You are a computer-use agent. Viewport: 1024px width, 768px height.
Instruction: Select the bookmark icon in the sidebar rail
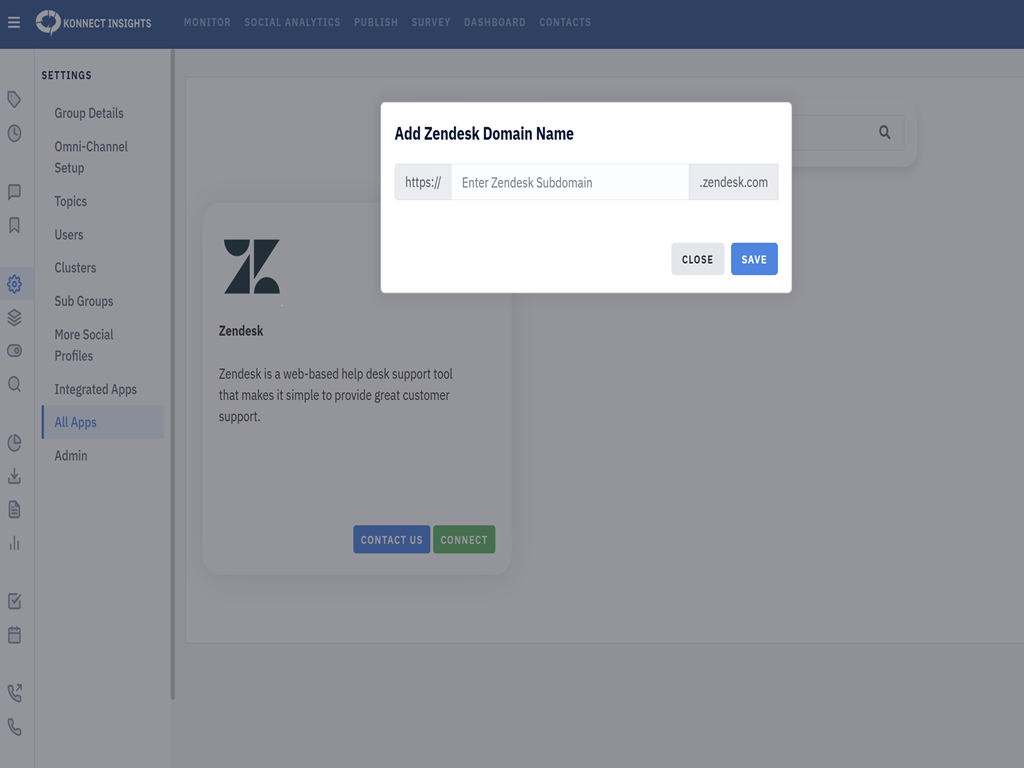coord(14,226)
